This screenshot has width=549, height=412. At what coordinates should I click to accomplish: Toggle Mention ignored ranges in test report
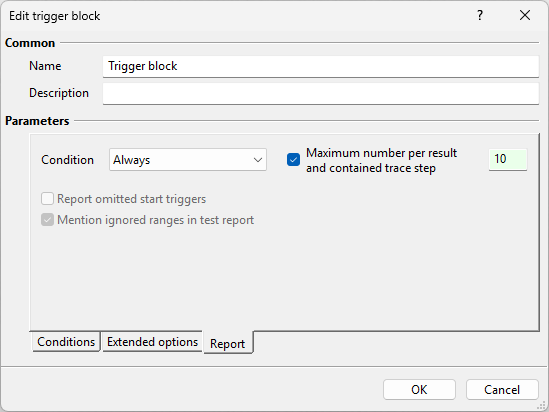tap(47, 220)
